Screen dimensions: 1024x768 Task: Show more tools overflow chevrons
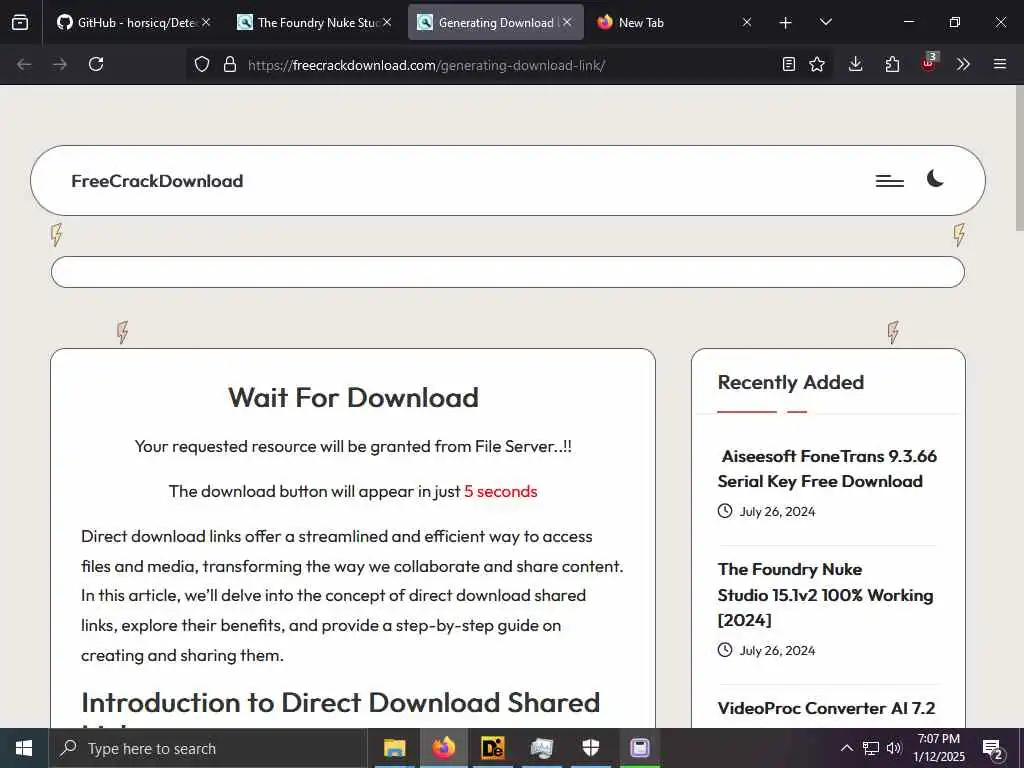pos(963,64)
